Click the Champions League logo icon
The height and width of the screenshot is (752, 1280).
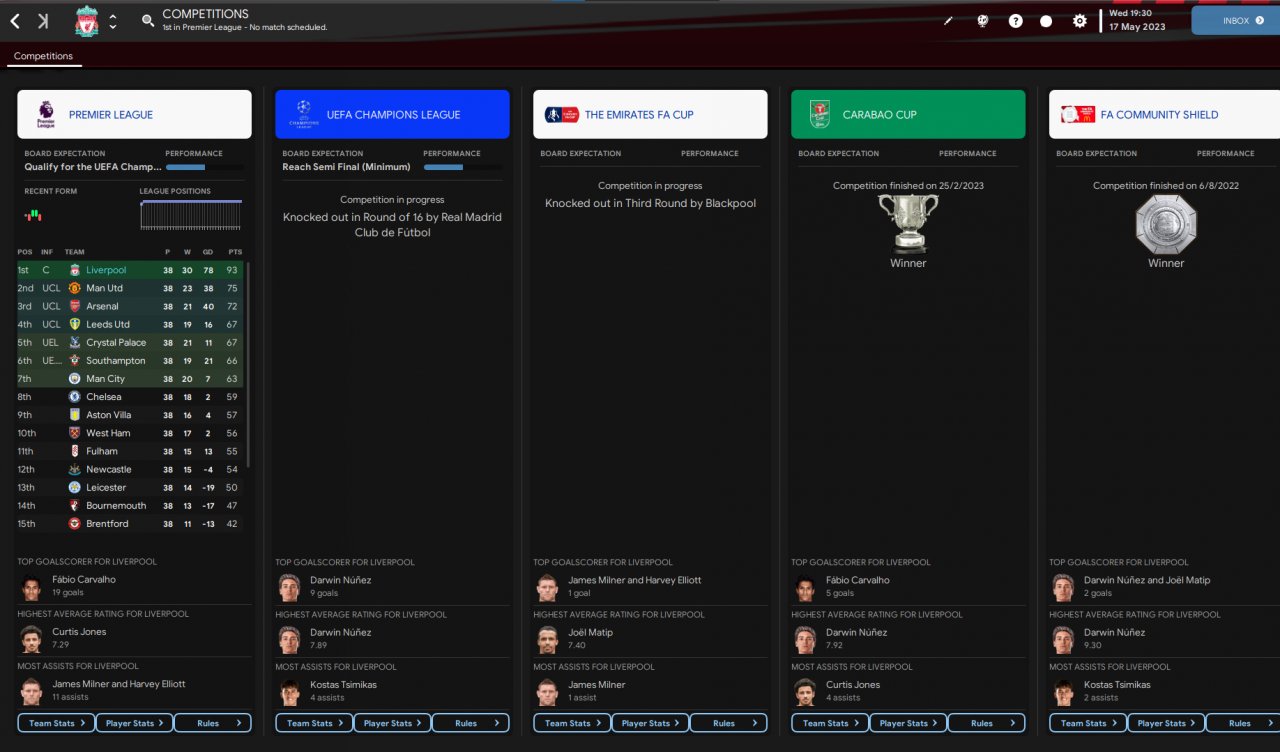pos(303,114)
